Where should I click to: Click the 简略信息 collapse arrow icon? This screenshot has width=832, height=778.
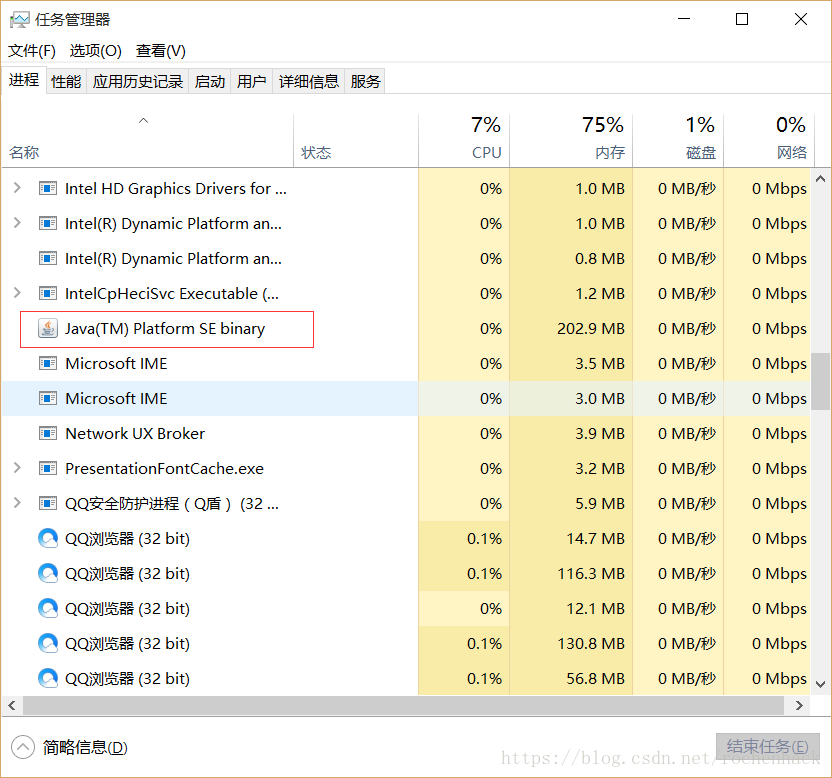22,748
